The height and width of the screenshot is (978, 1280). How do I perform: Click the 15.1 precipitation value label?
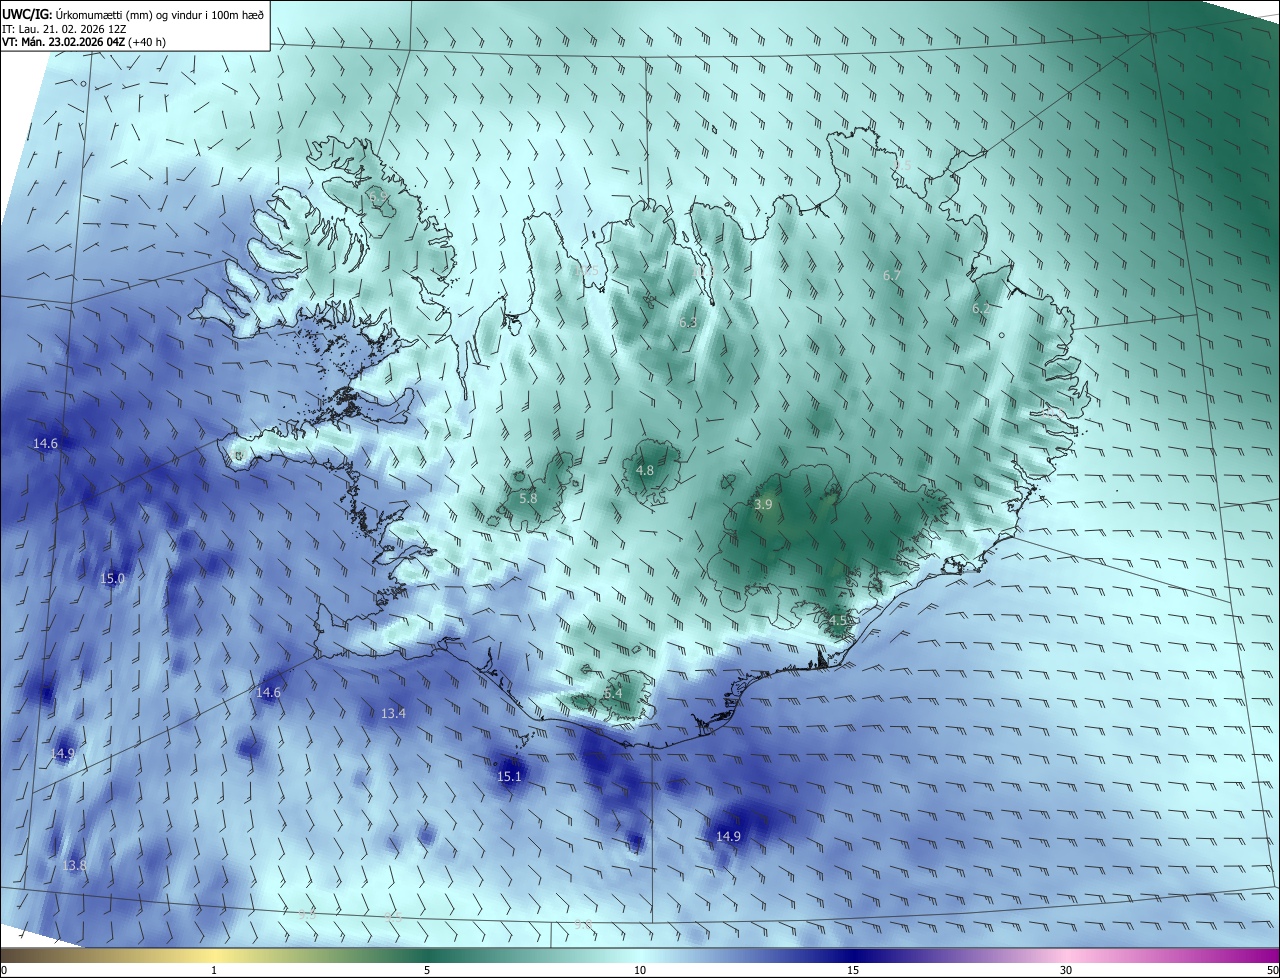click(509, 777)
